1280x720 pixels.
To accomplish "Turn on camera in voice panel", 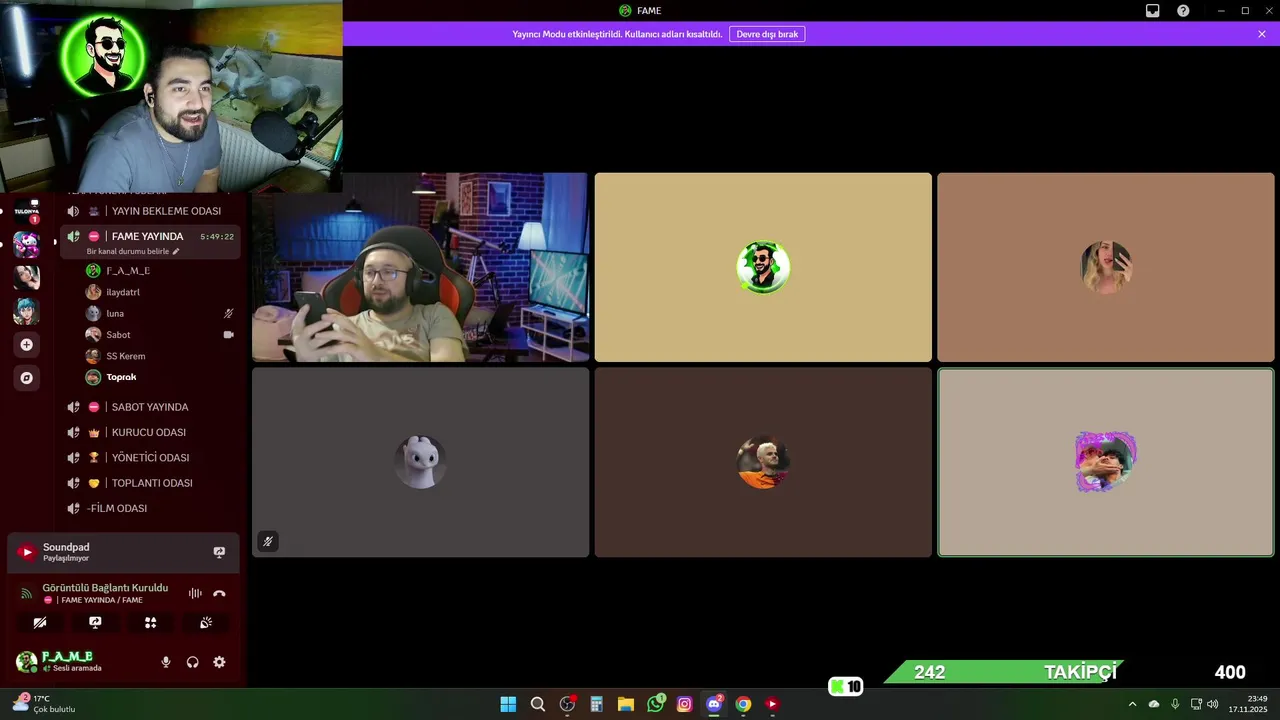I will coord(40,622).
